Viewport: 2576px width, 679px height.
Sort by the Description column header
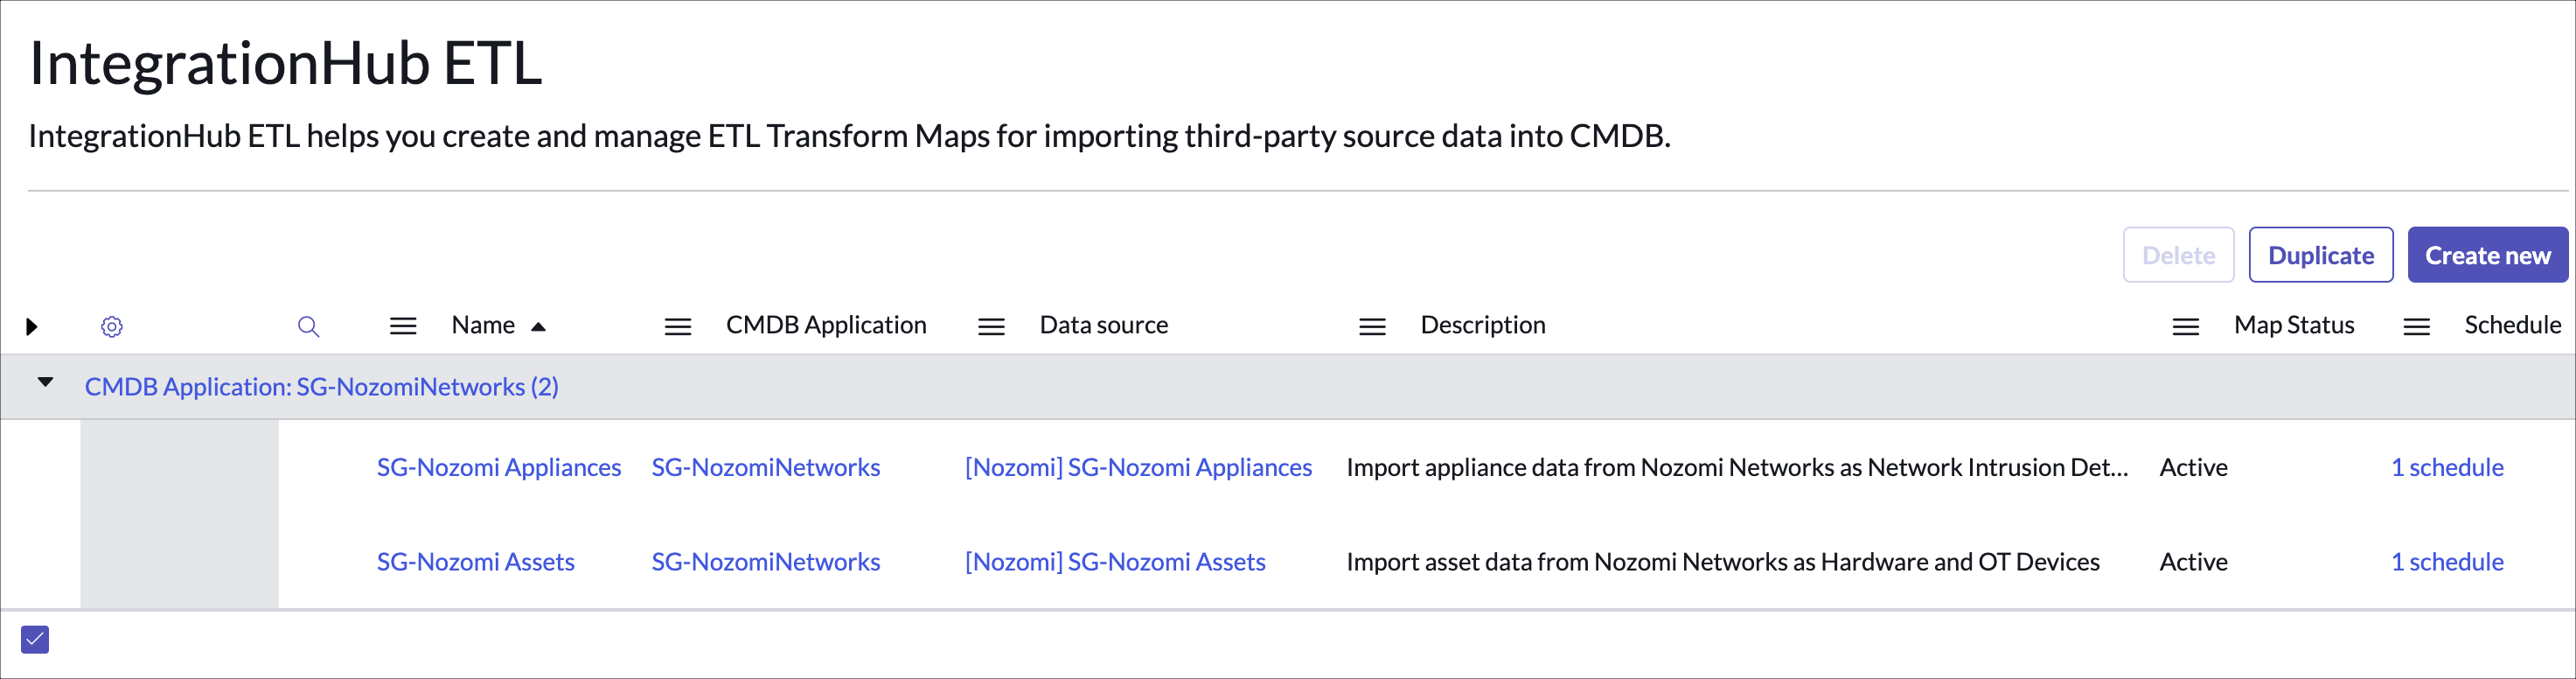[x=1483, y=325]
